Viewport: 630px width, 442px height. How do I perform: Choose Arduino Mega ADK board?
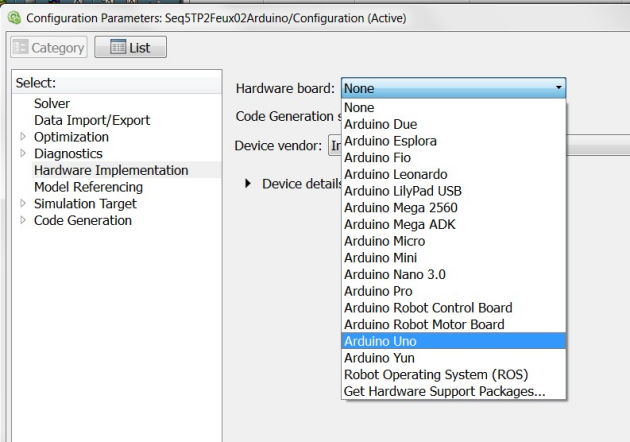point(454,224)
